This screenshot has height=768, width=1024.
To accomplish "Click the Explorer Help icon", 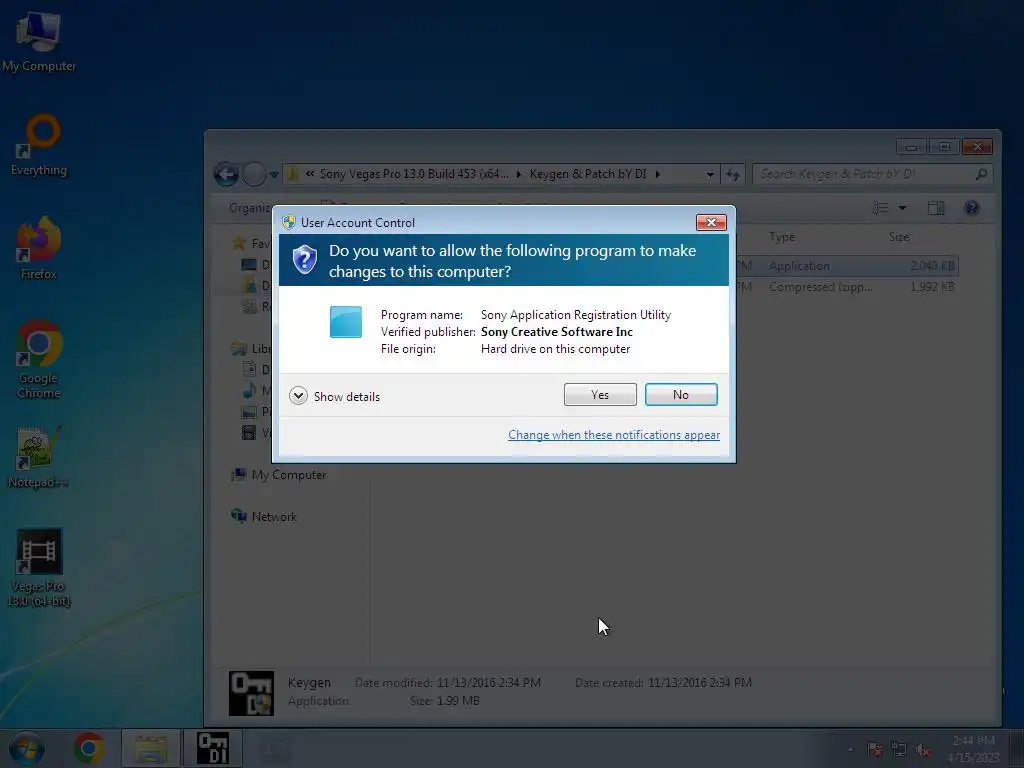I will coord(972,208).
